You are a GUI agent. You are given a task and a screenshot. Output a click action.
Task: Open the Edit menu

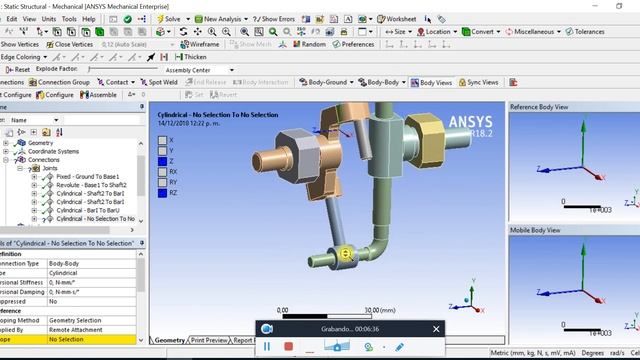(x=12, y=19)
